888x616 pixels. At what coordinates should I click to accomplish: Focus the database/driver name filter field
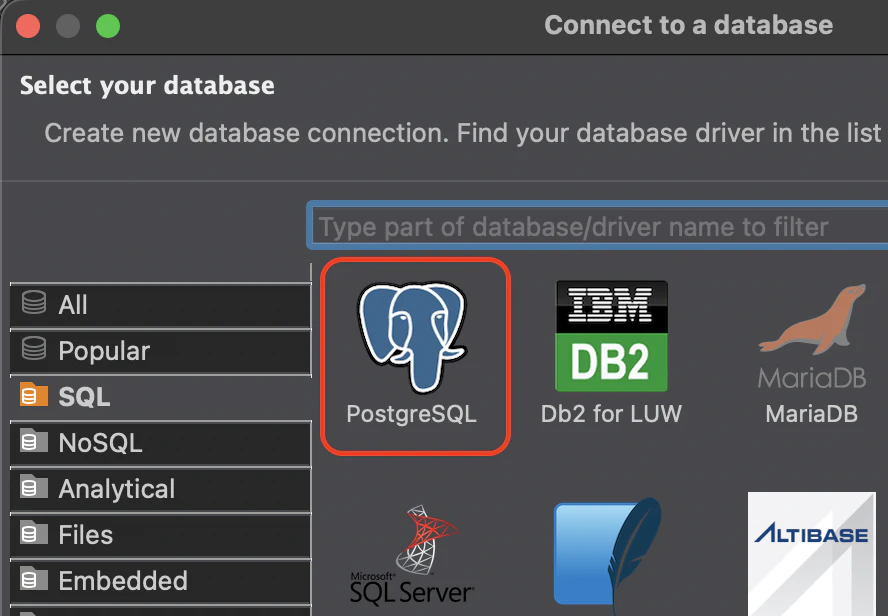coord(598,226)
